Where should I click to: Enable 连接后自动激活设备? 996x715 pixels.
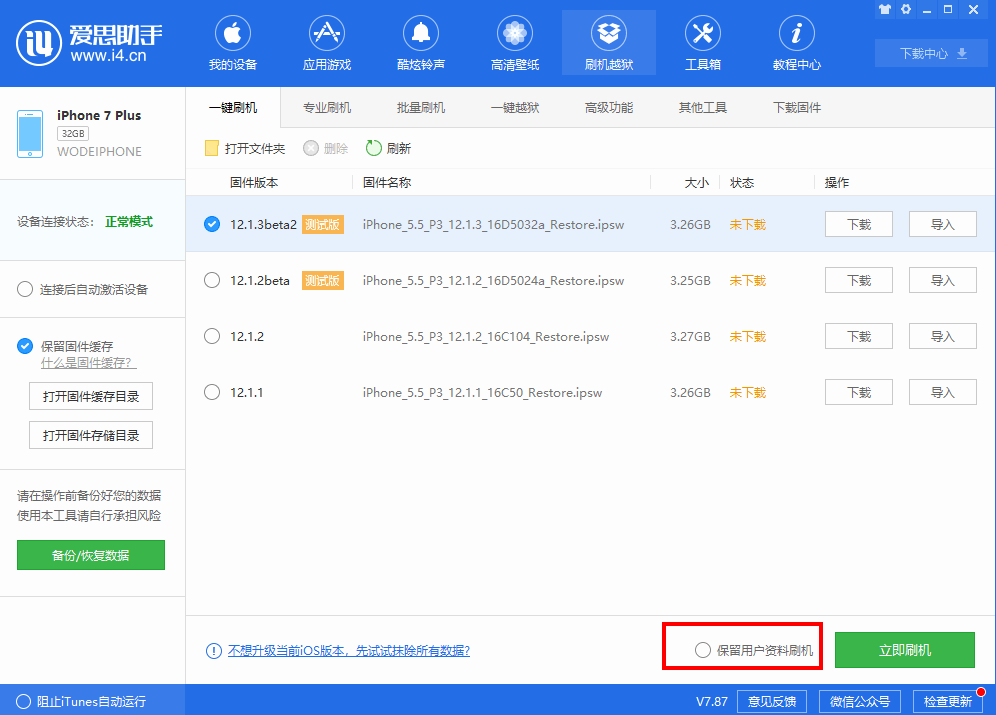pyautogui.click(x=23, y=289)
